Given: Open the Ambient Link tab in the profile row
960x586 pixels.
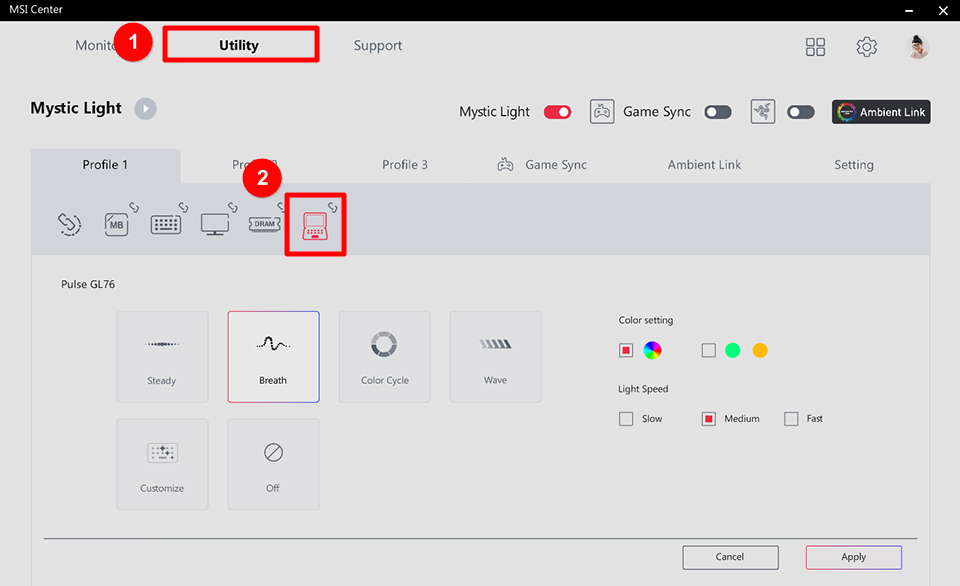Looking at the screenshot, I should point(704,165).
